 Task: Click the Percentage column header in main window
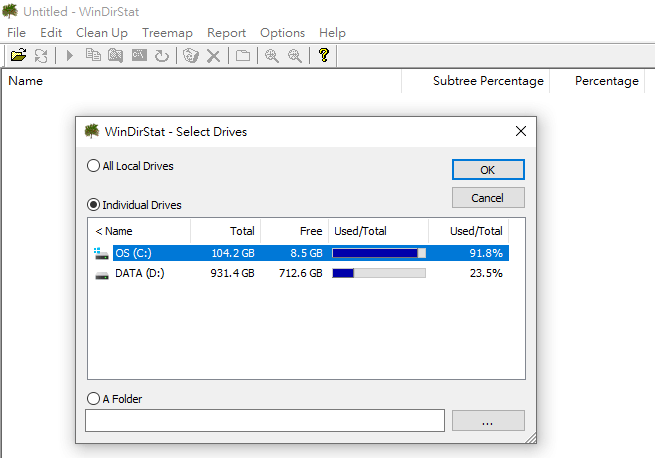597,81
